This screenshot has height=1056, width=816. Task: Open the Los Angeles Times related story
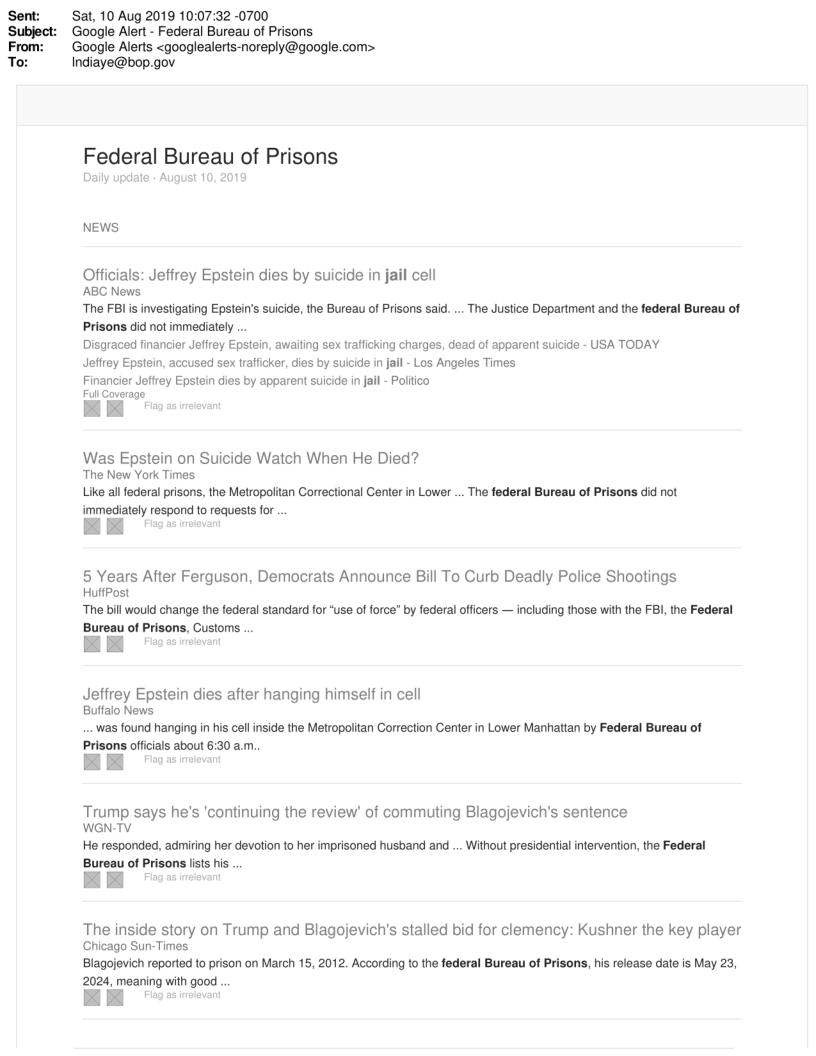[299, 362]
